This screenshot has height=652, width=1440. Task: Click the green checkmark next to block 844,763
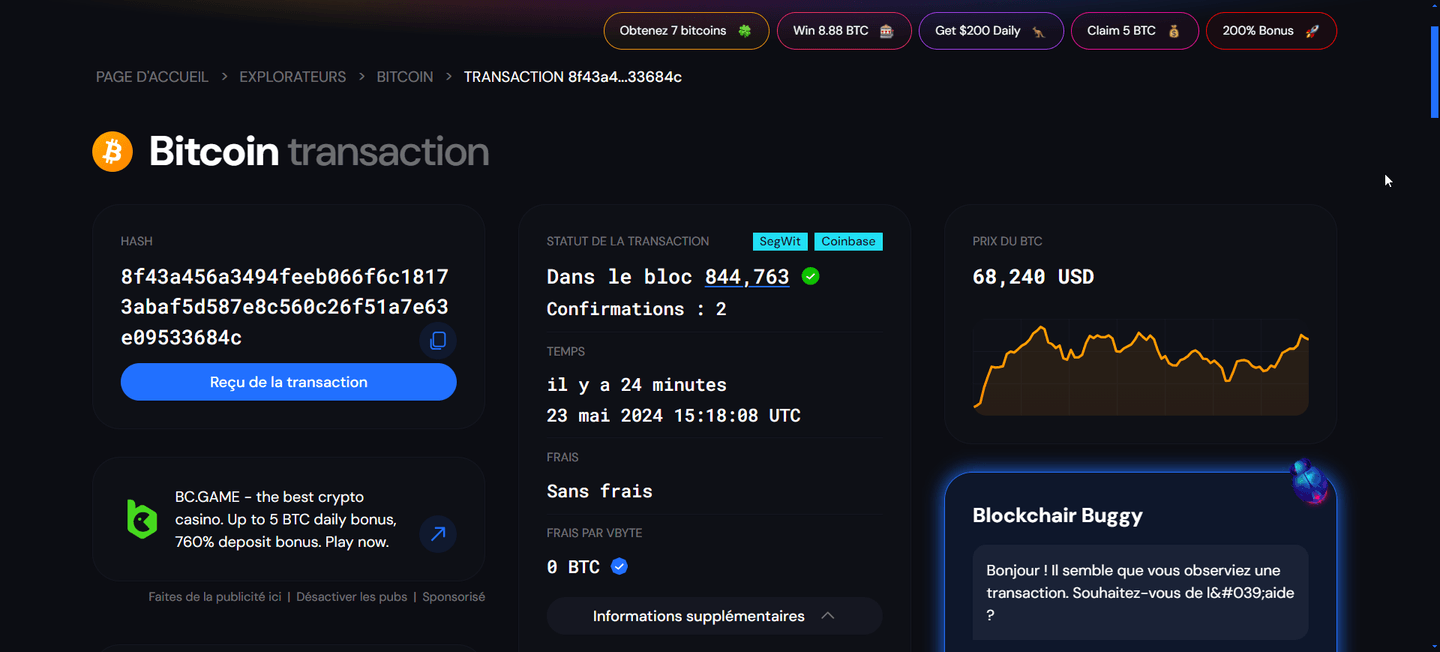coord(810,276)
